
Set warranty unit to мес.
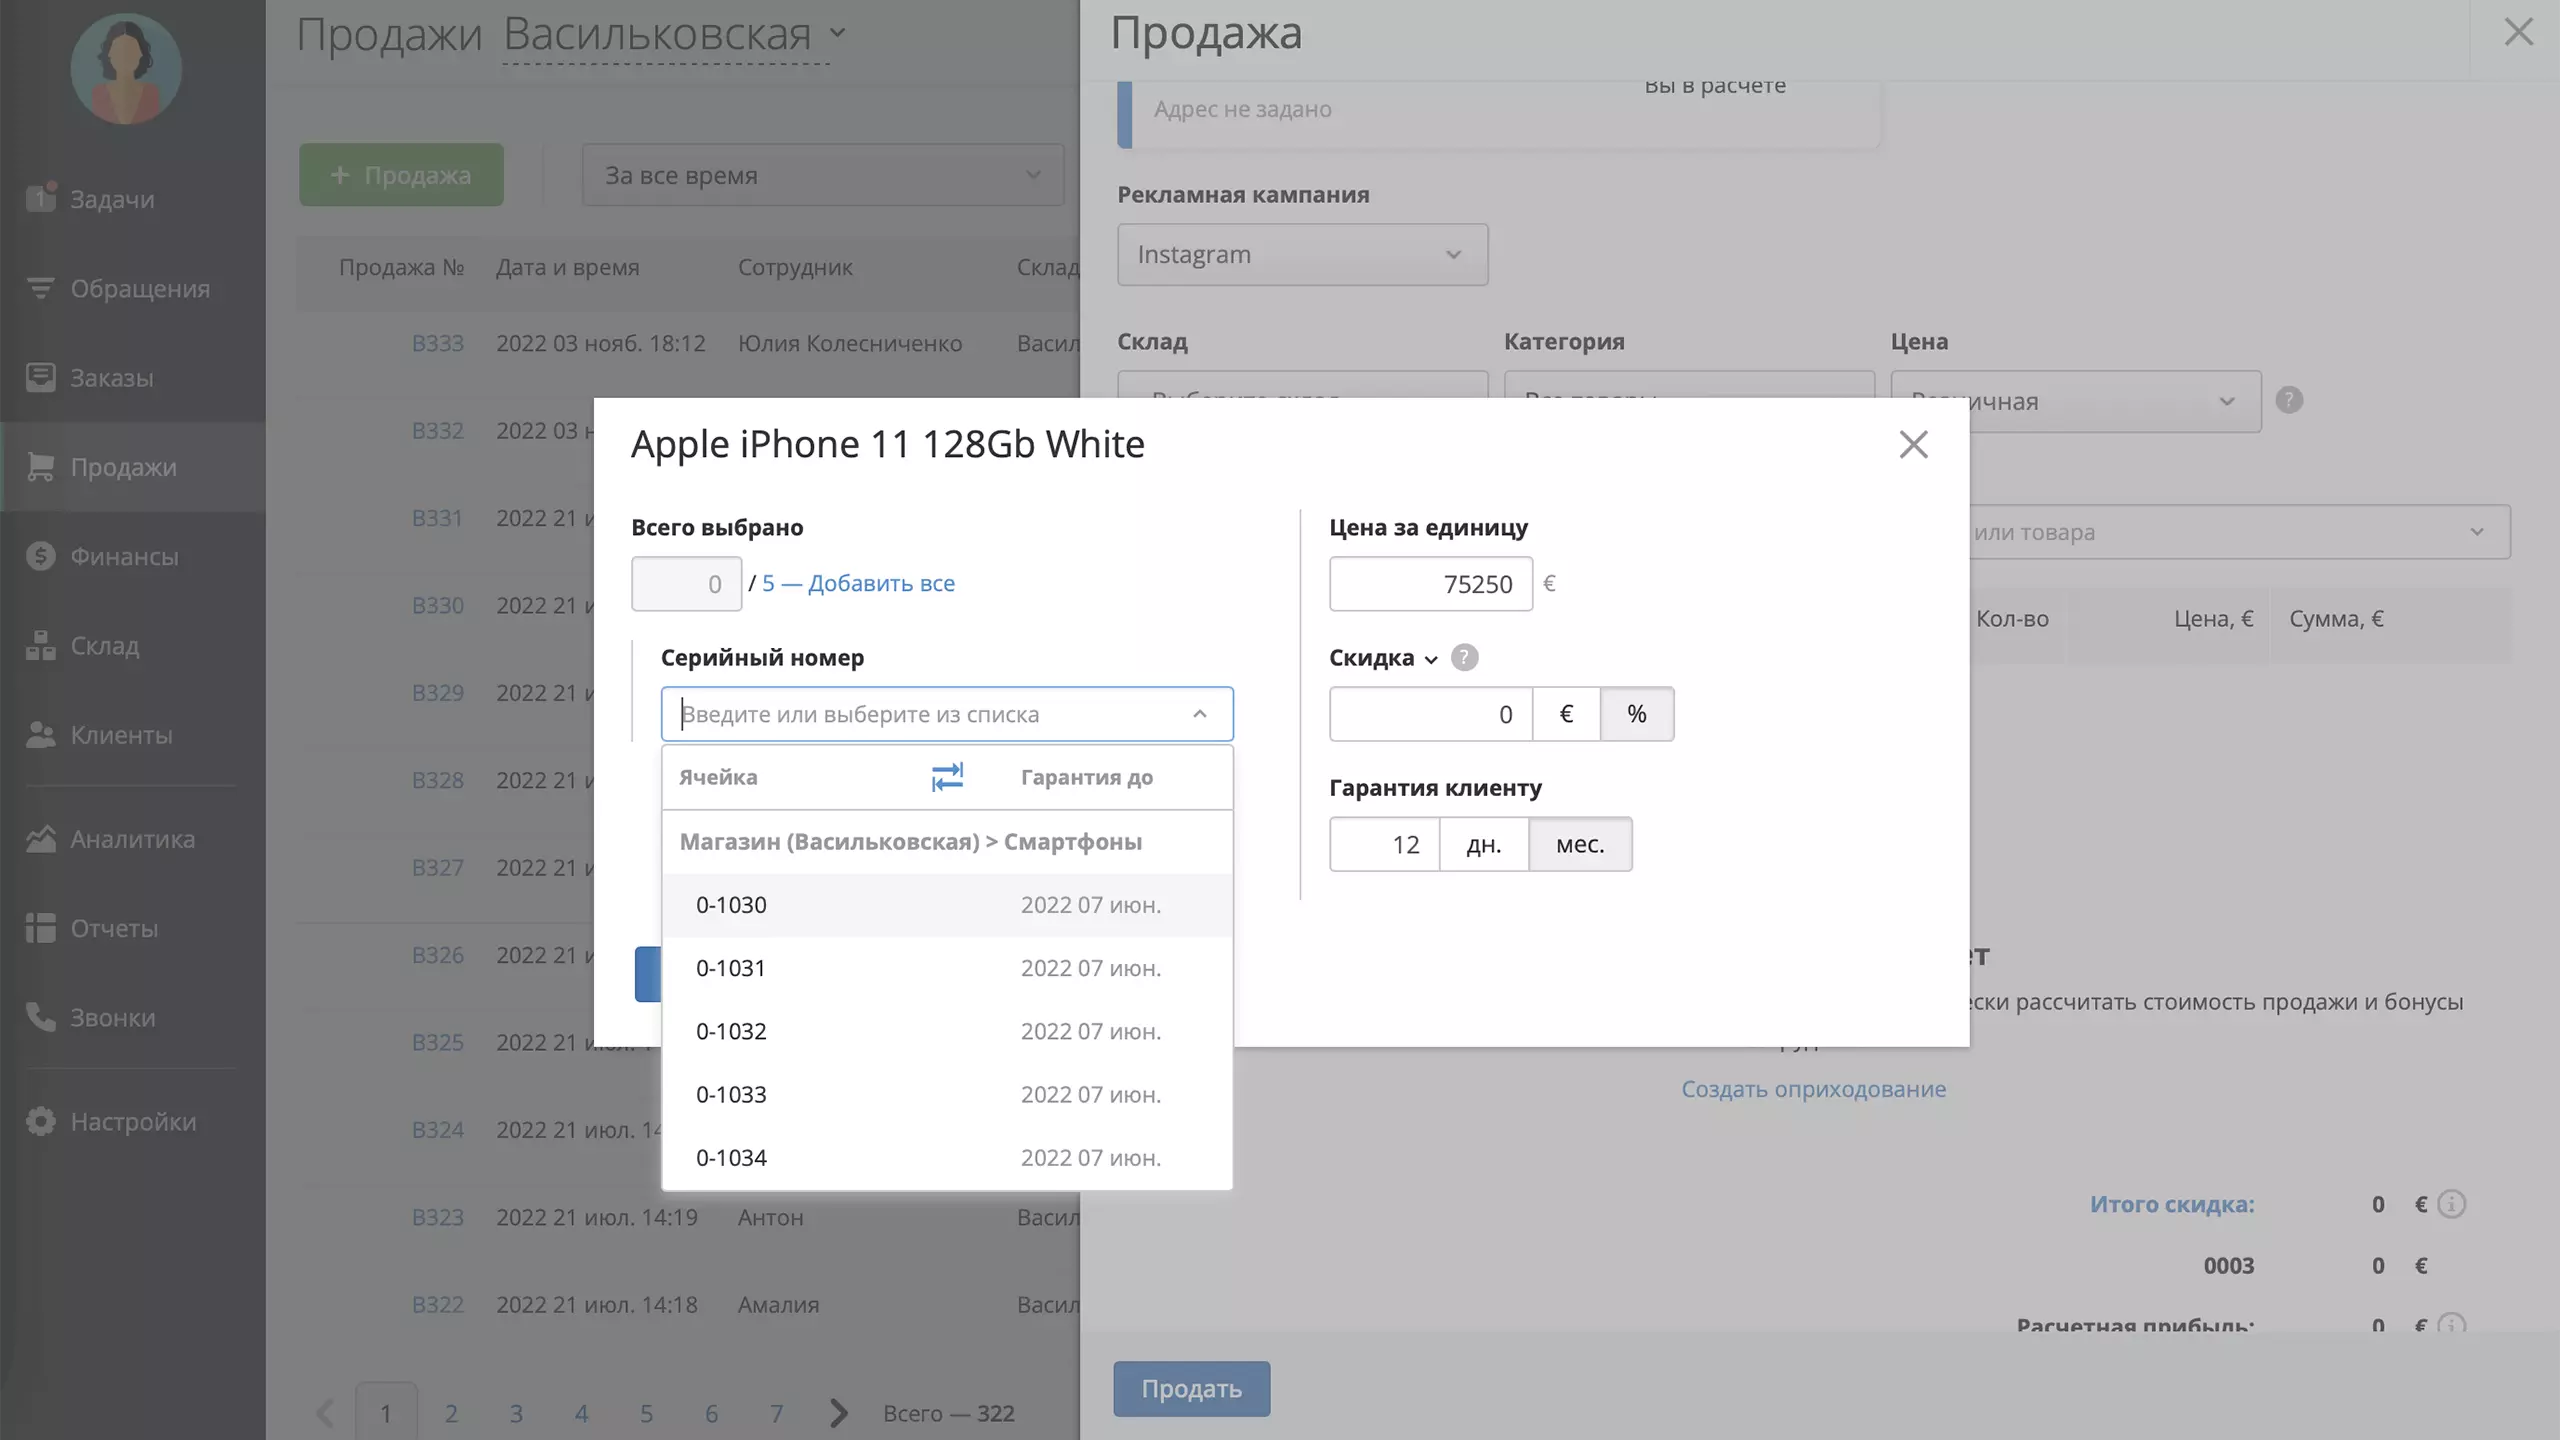1580,844
